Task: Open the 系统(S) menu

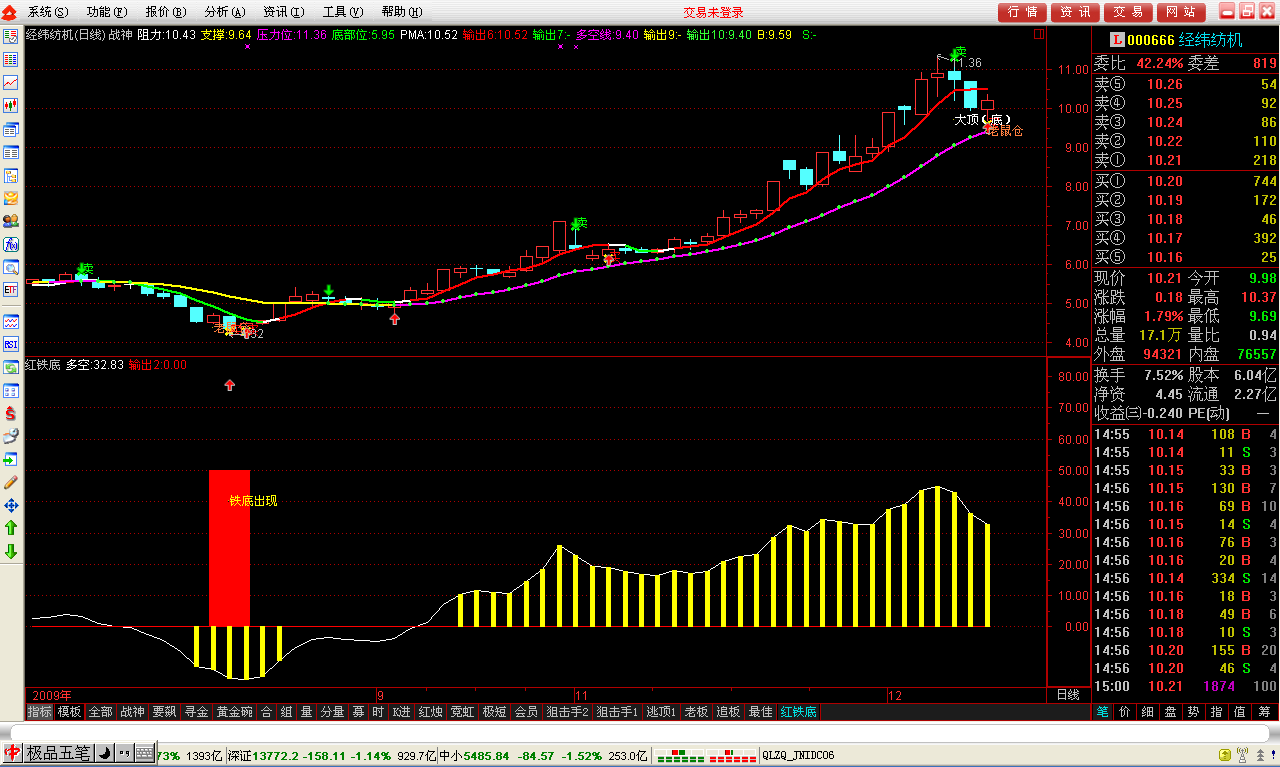Action: 48,12
